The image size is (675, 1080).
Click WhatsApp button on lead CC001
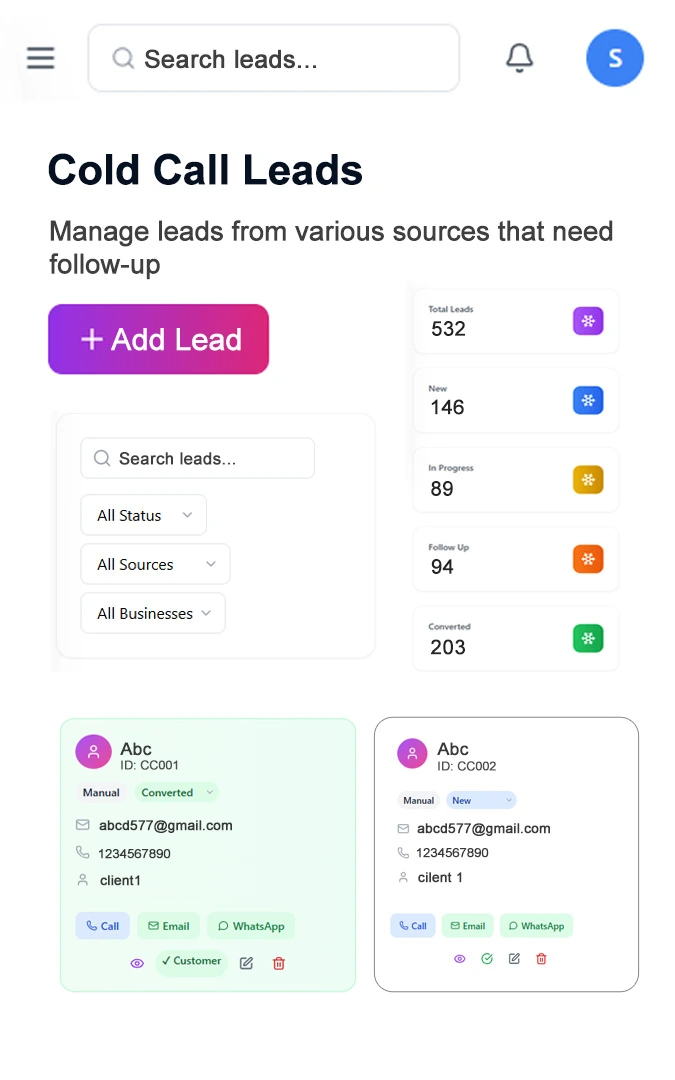(x=251, y=926)
